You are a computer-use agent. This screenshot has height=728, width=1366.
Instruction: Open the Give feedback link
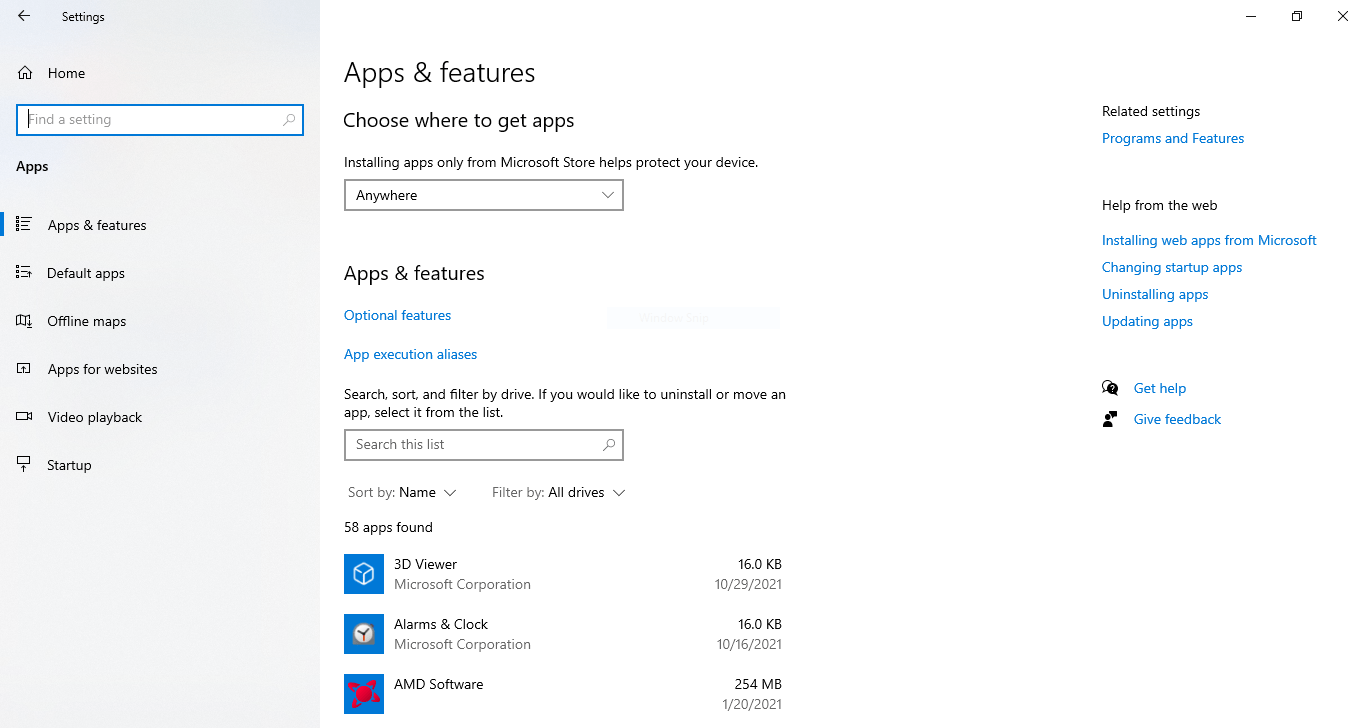[1177, 419]
